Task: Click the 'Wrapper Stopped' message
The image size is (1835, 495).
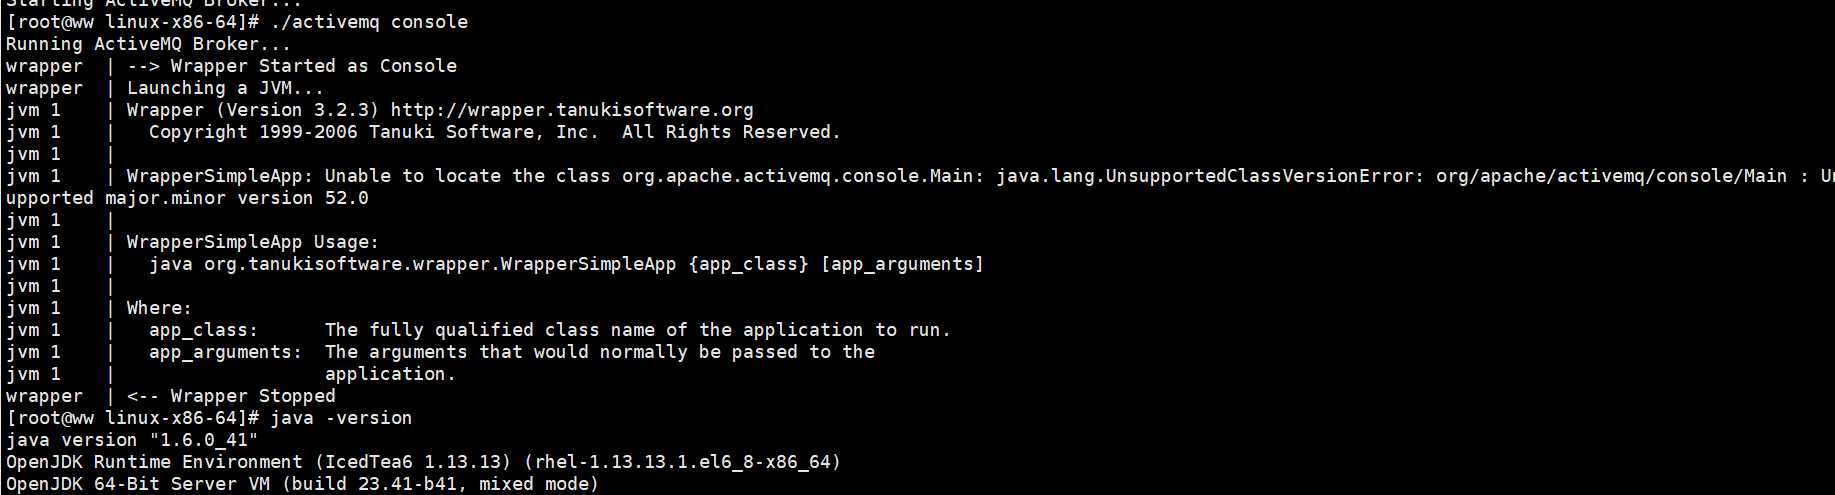Action: (253, 396)
